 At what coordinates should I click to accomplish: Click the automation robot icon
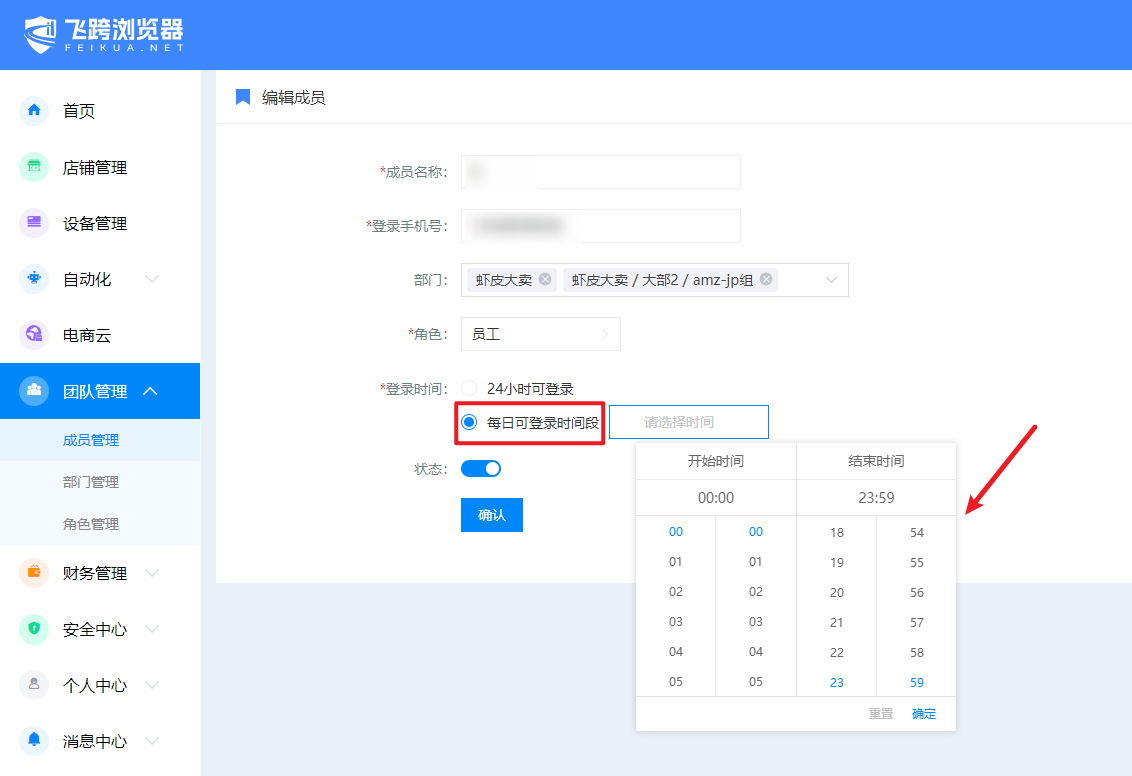pyautogui.click(x=34, y=279)
